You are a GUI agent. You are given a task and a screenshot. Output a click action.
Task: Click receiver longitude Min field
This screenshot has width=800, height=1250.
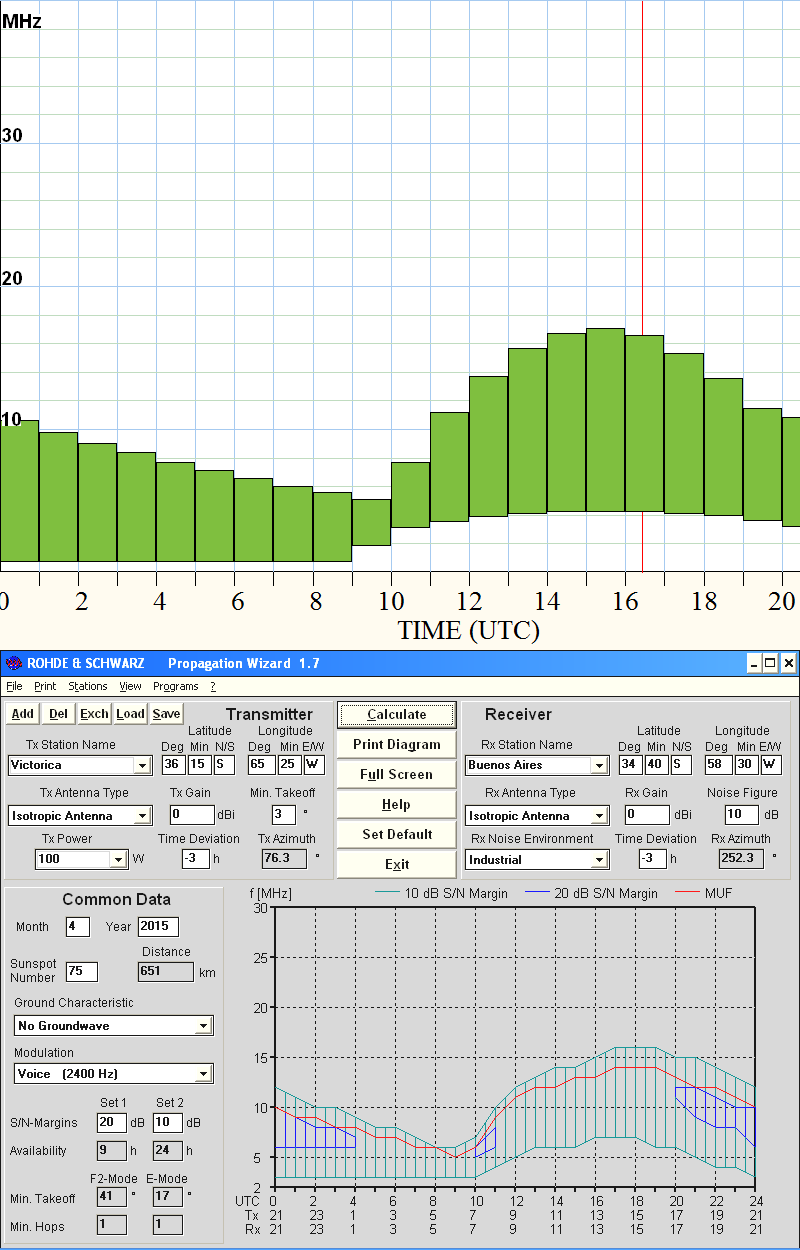pos(747,765)
